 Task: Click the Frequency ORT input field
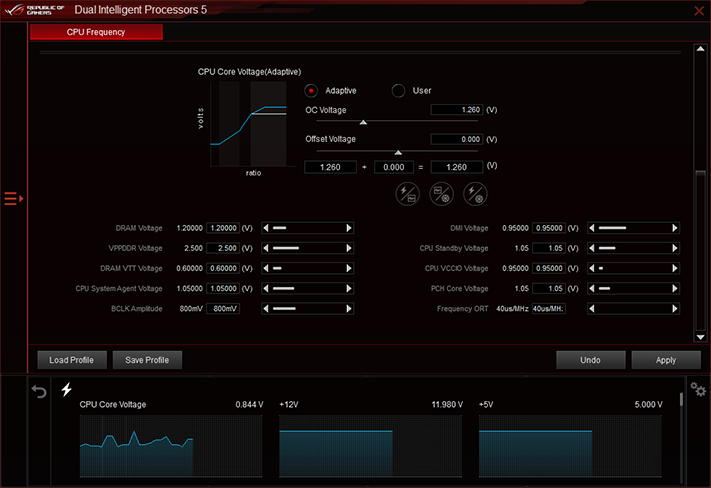click(x=549, y=309)
